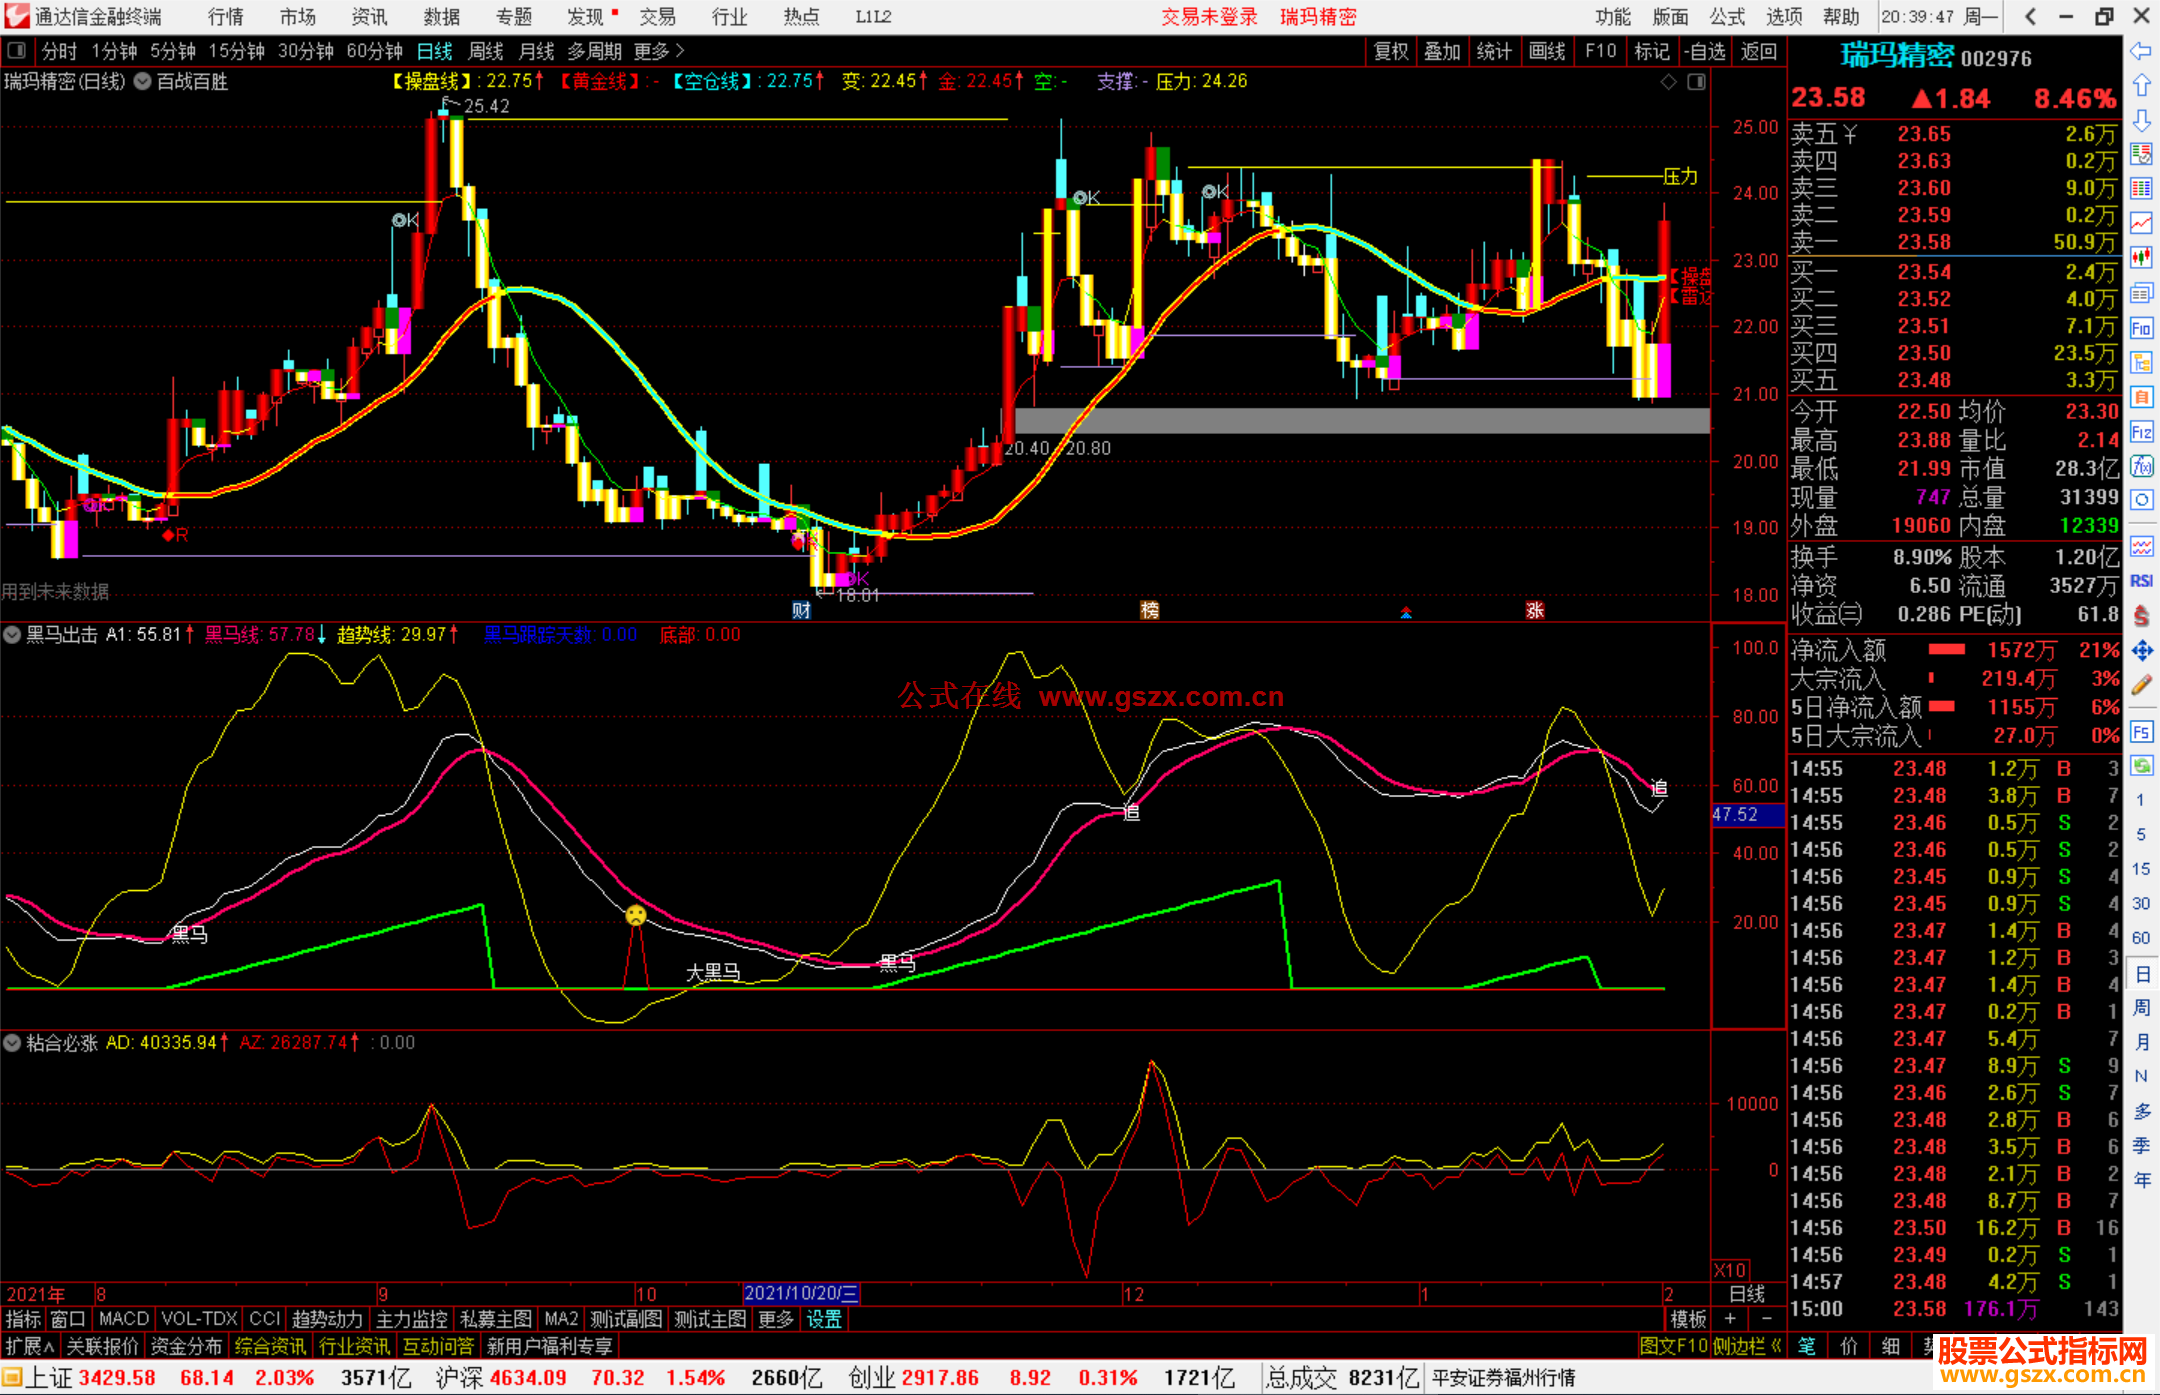Open the 市场 menu
The height and width of the screenshot is (1395, 2160).
(x=298, y=17)
